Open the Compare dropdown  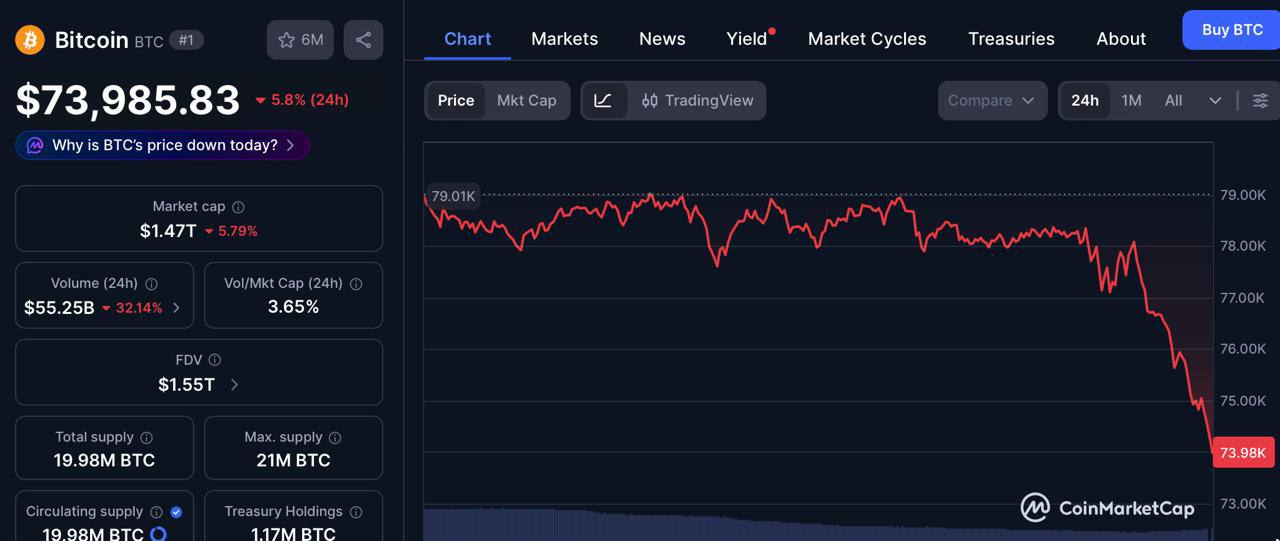(991, 101)
